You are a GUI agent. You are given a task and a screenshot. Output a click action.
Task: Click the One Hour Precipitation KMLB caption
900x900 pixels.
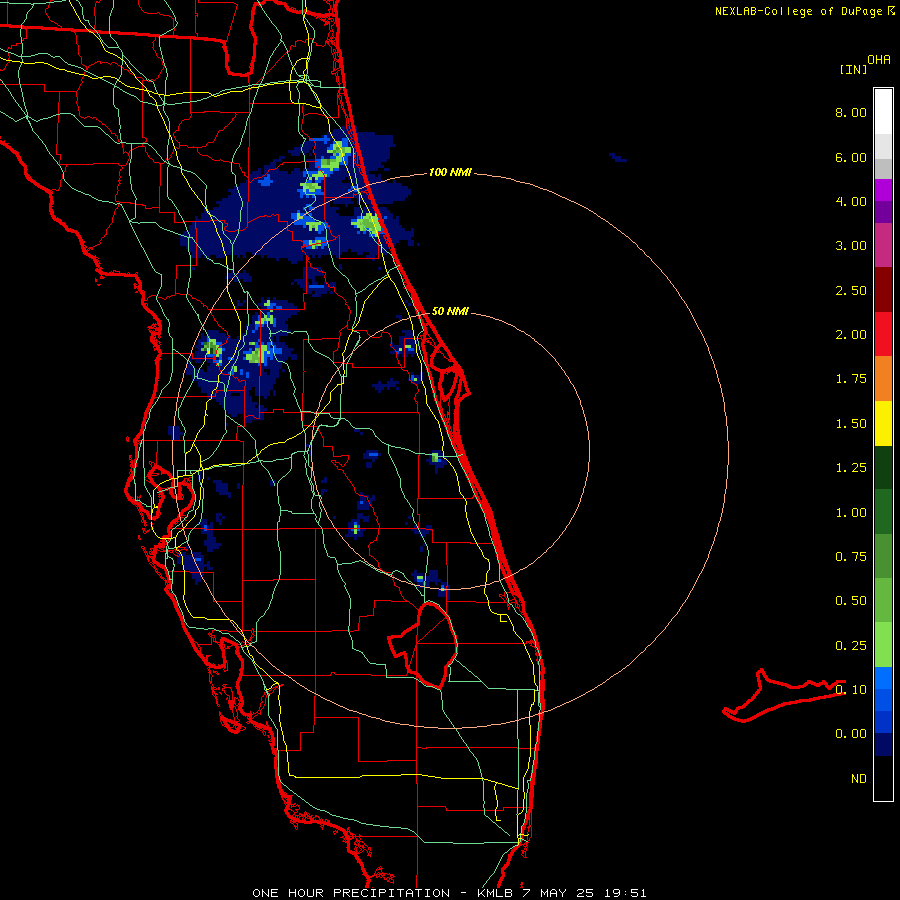pyautogui.click(x=449, y=893)
